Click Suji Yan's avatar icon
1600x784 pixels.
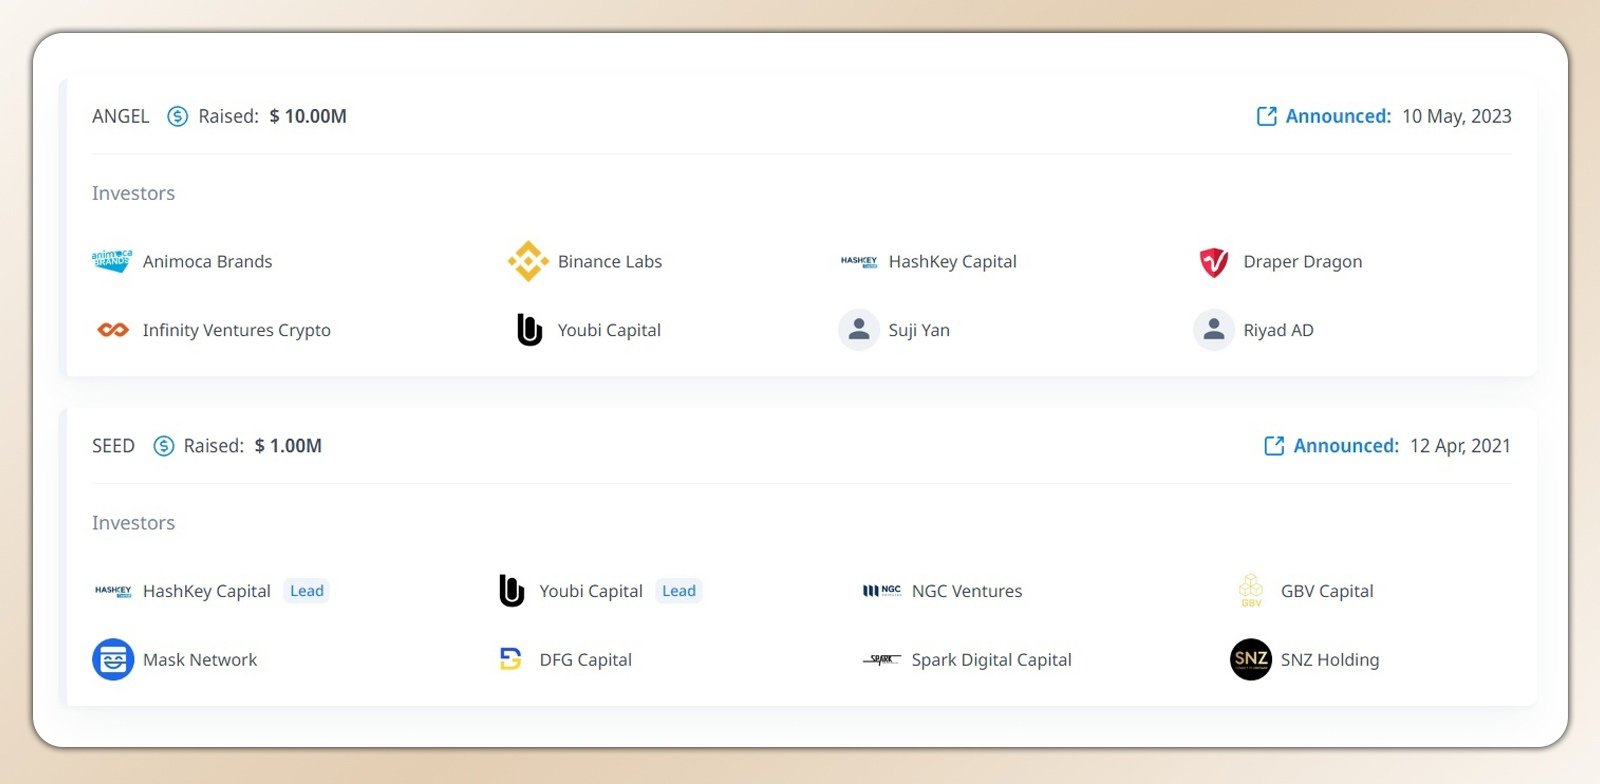click(x=859, y=330)
